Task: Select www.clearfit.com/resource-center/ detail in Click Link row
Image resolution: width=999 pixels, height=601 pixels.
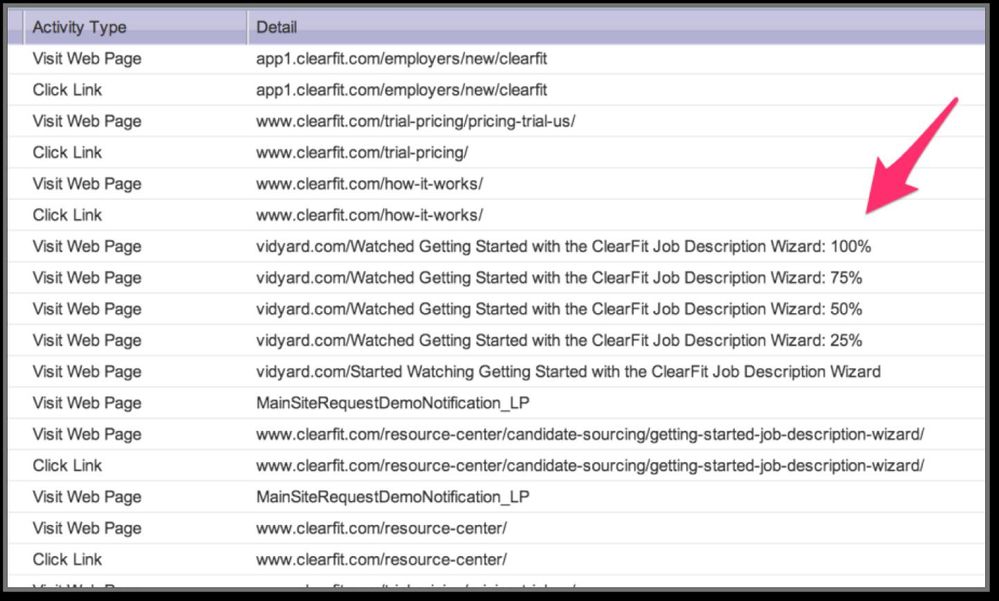Action: tap(382, 560)
